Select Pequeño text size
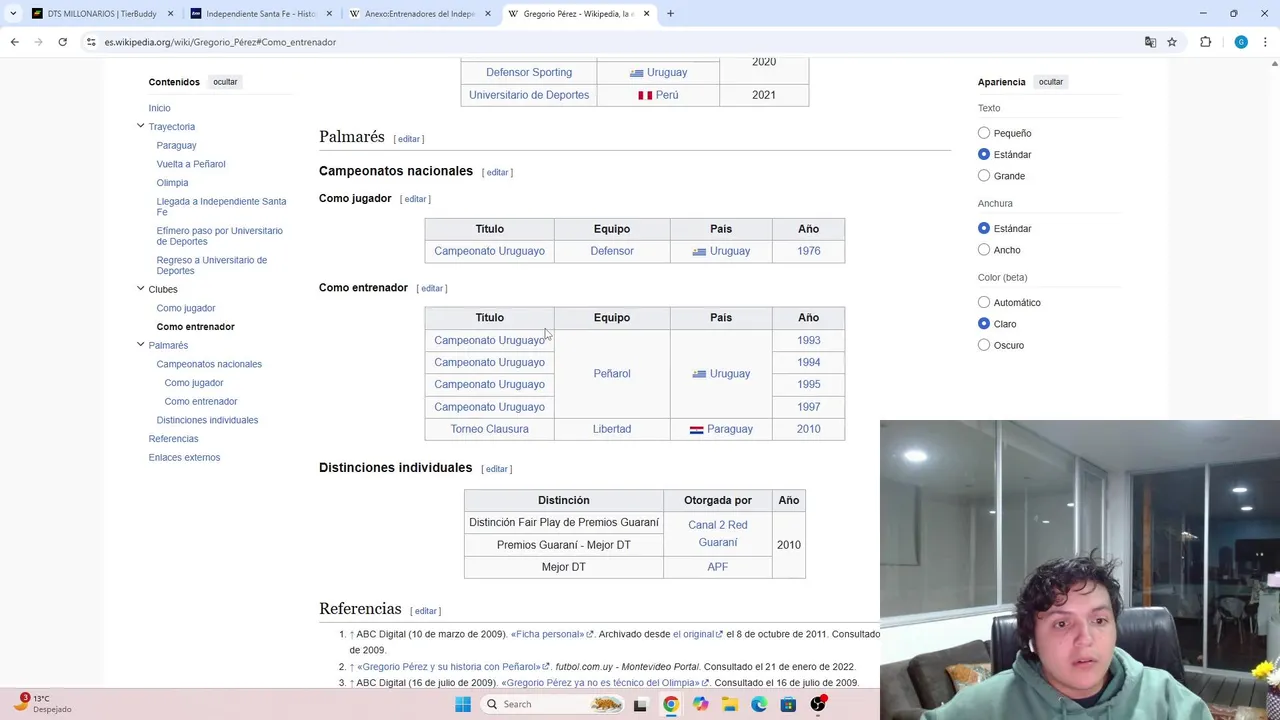The image size is (1280, 720). [x=984, y=133]
